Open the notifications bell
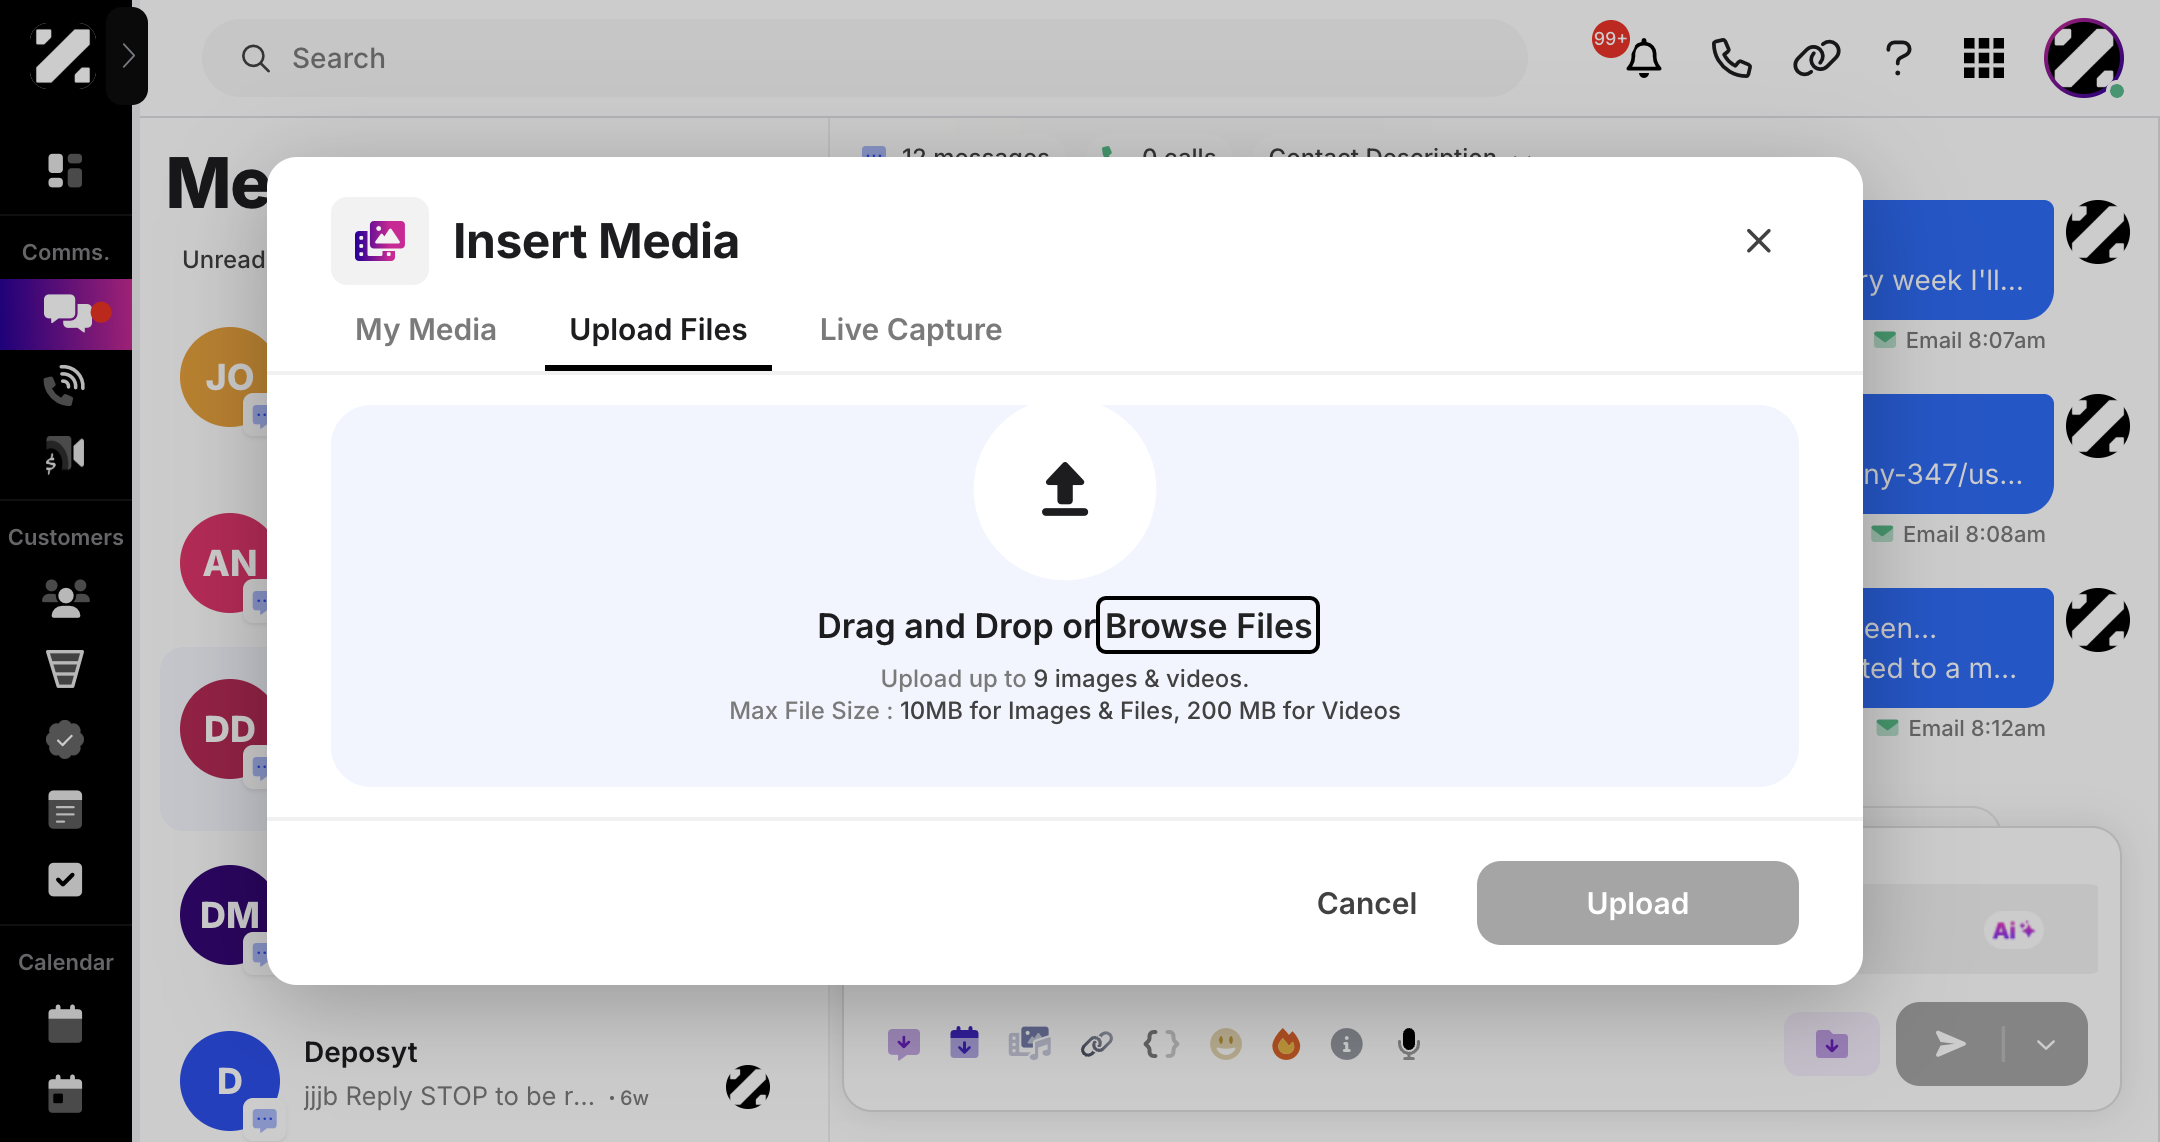 (x=1643, y=58)
